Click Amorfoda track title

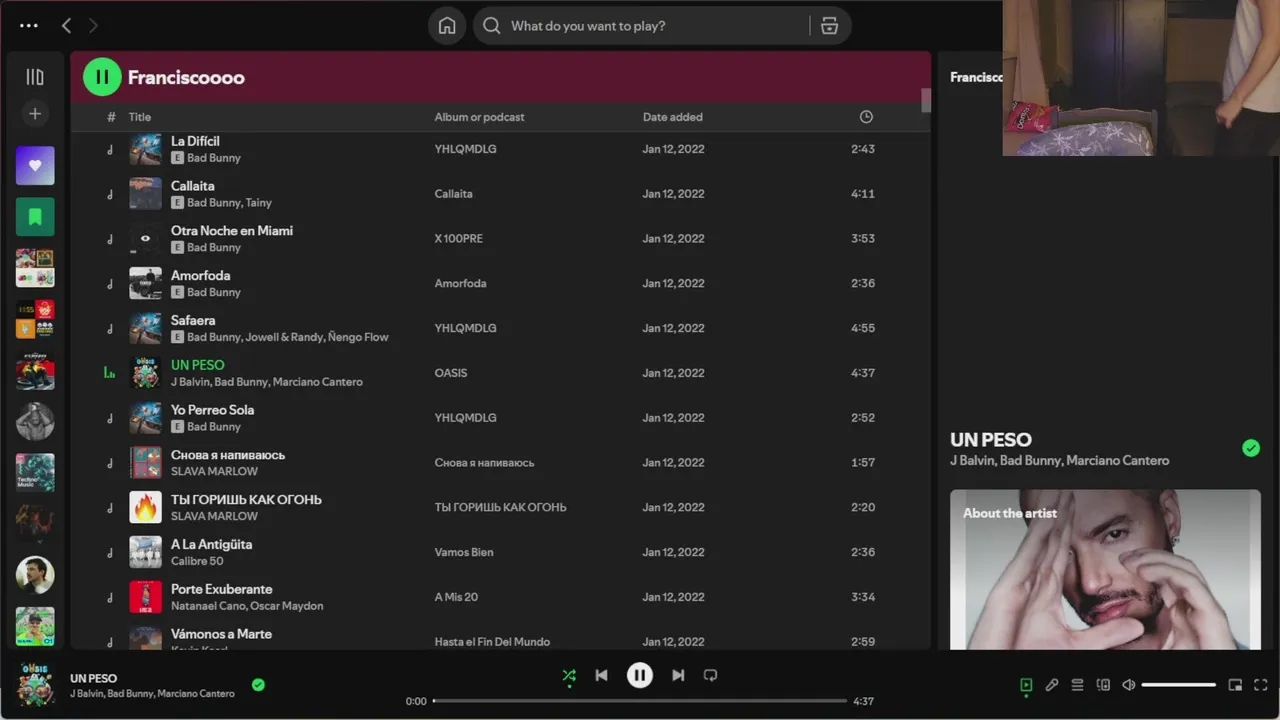(x=201, y=276)
